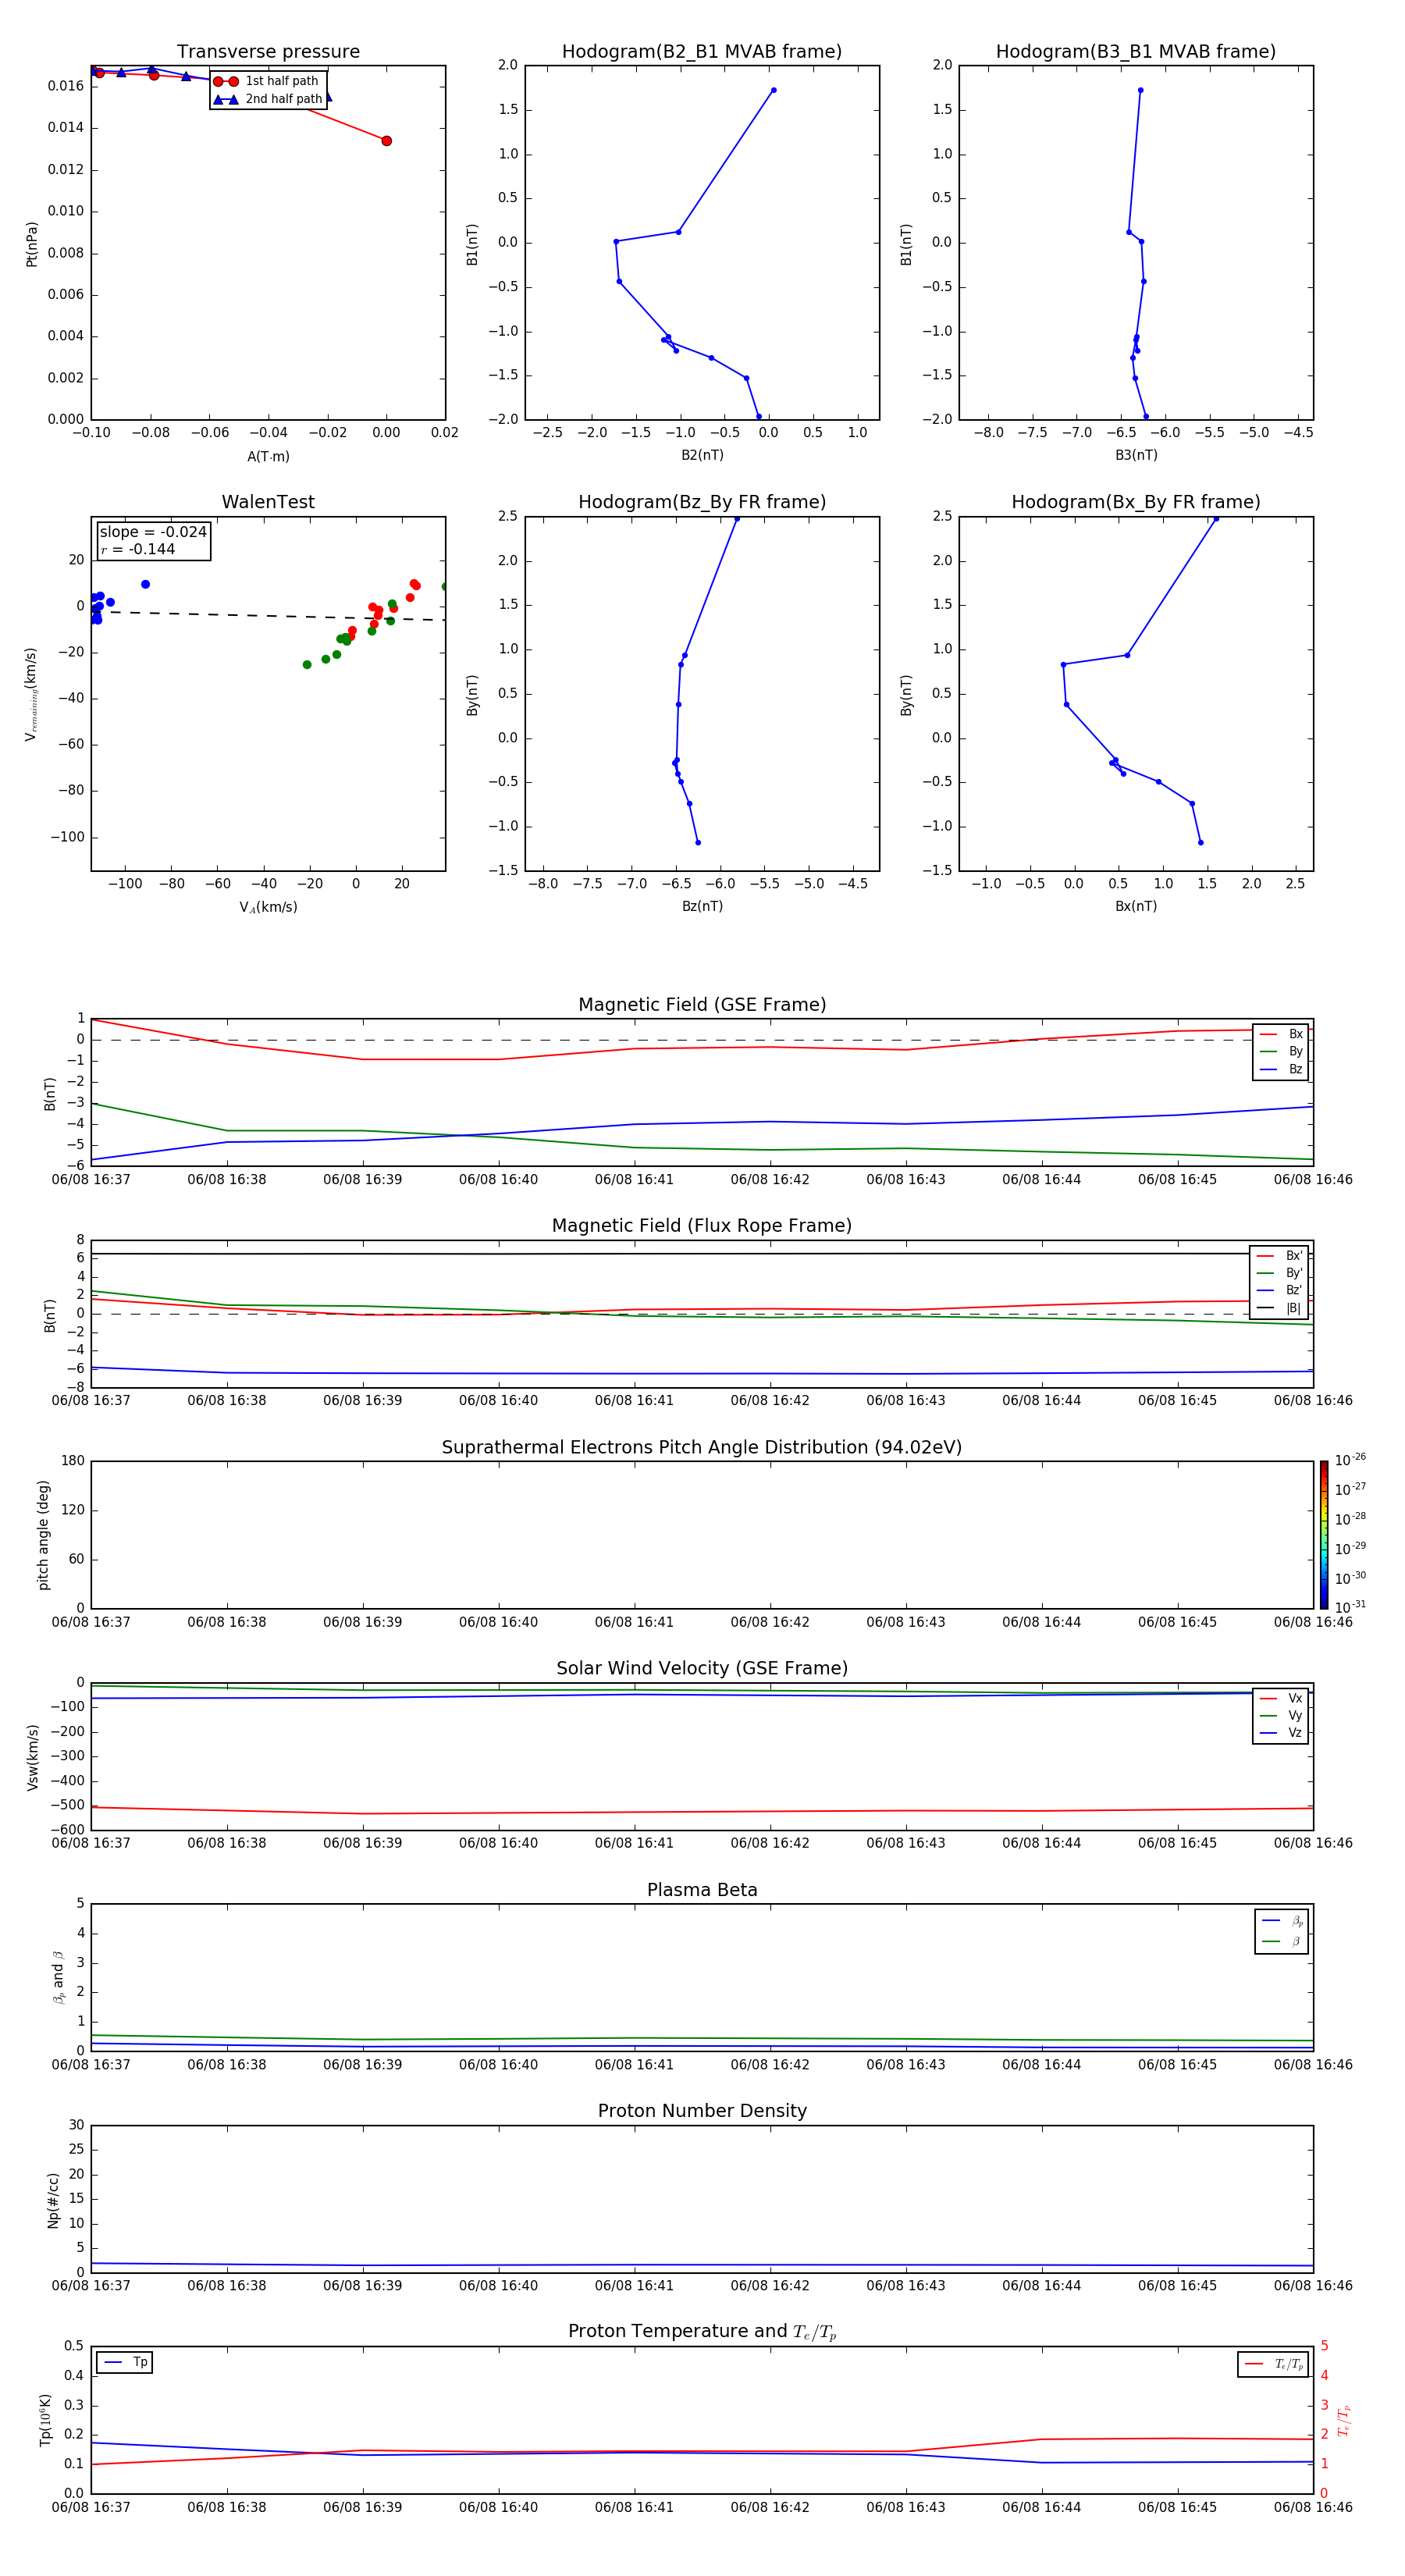Viewport: 1405px width, 2576px height.
Task: Click the topmost point in B2_B1 hodogram
Action: tap(773, 91)
